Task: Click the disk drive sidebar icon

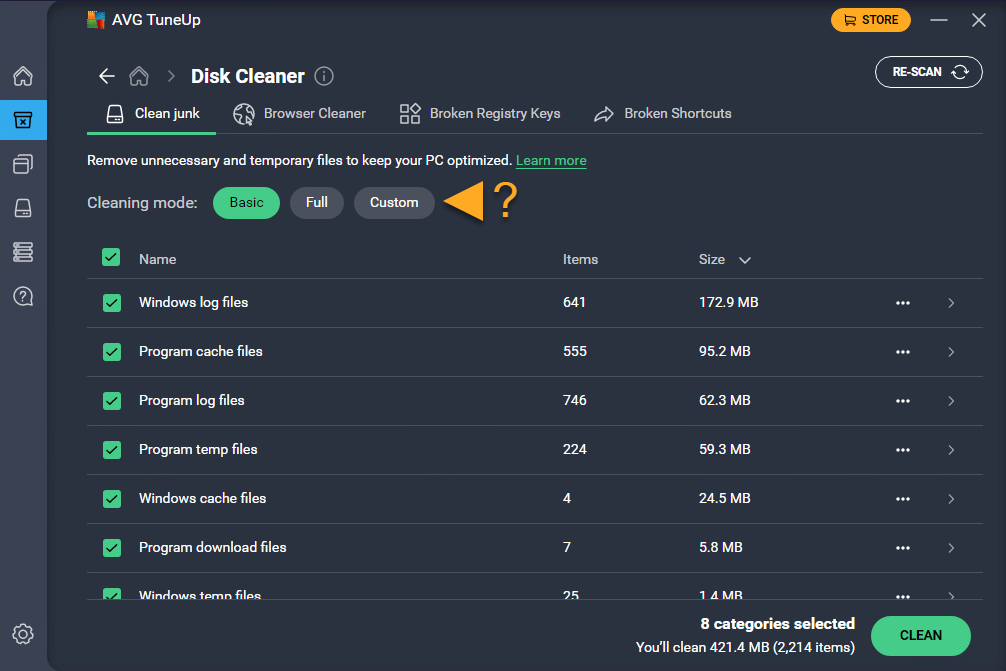Action: click(22, 208)
